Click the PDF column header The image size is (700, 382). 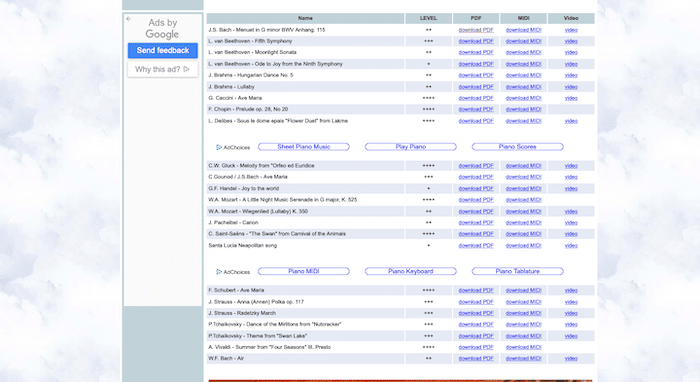click(x=476, y=18)
